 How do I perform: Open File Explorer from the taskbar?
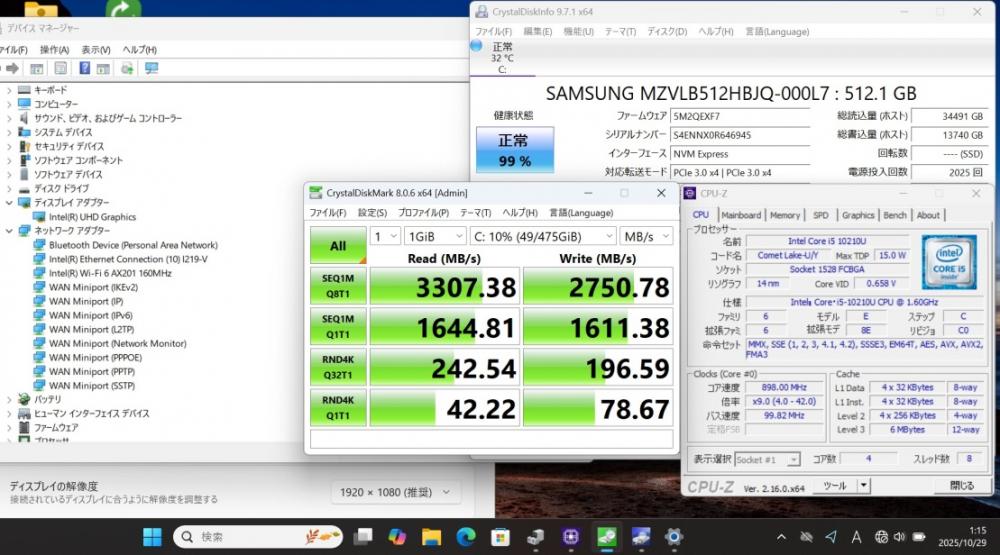coord(432,537)
